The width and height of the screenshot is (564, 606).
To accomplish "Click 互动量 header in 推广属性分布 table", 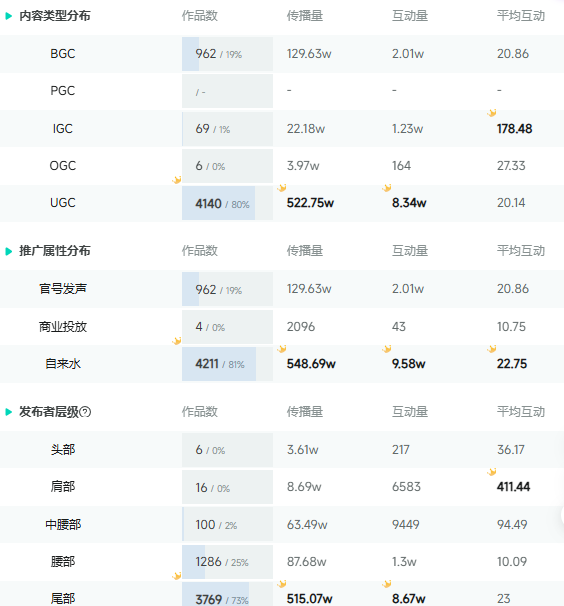I will click(x=410, y=251).
